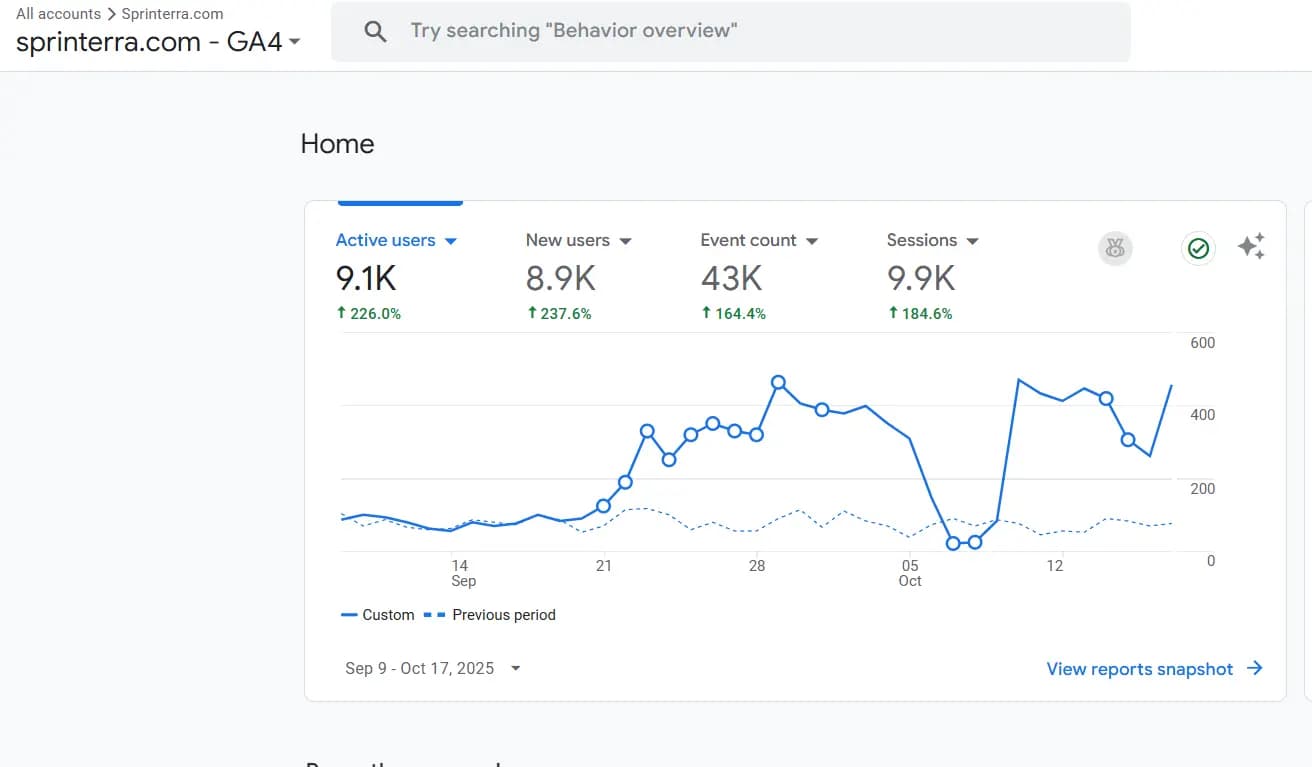Open View reports snapshot link
Image resolution: width=1312 pixels, height=767 pixels.
[x=1139, y=669]
